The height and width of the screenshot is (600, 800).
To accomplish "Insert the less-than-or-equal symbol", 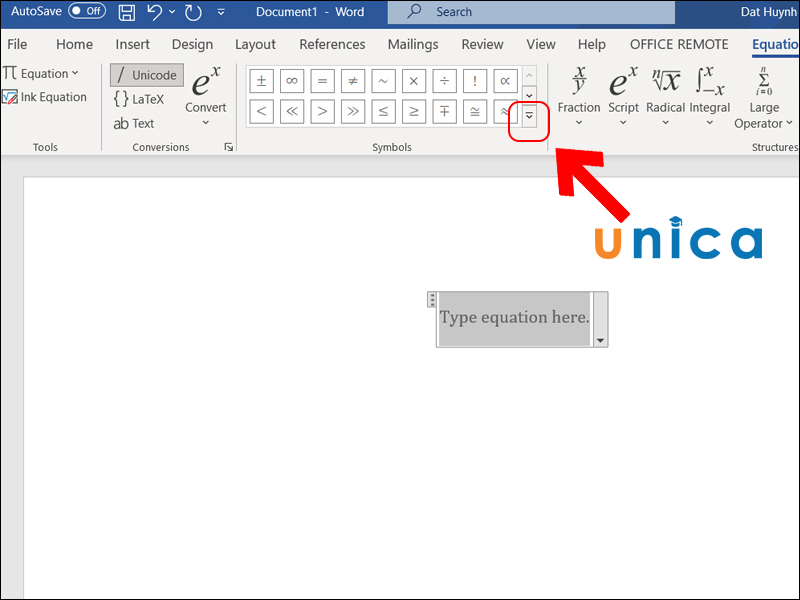I will (383, 111).
